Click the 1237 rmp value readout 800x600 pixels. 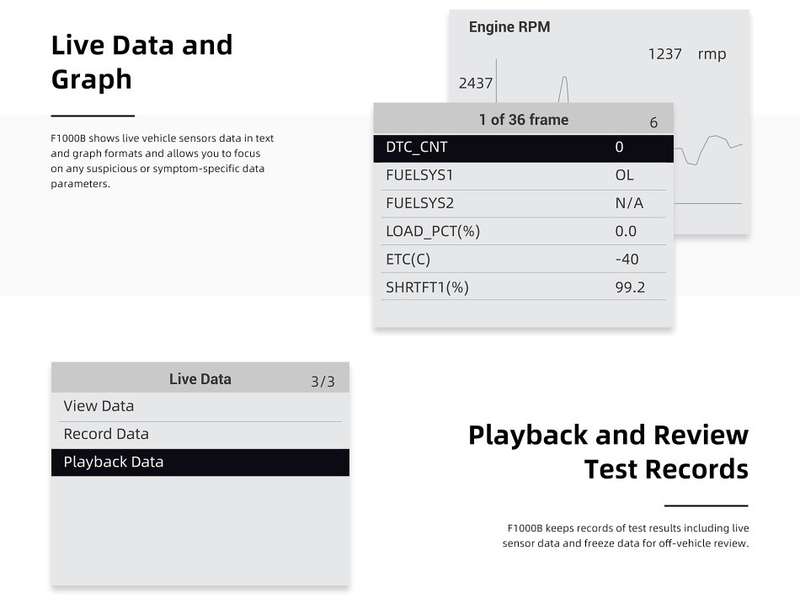[687, 54]
